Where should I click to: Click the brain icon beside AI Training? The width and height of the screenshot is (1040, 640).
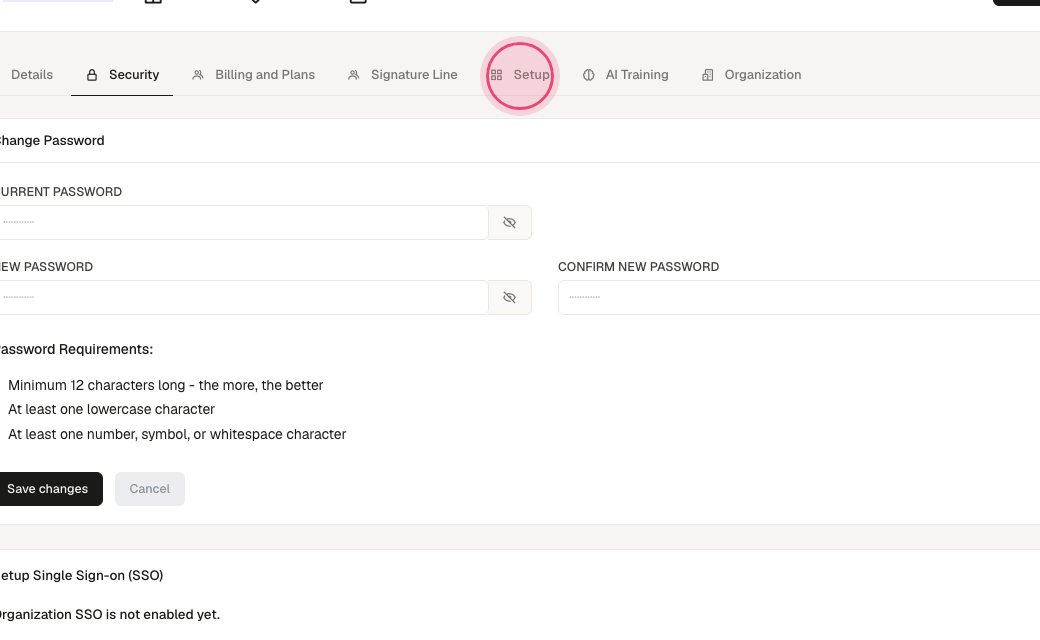[588, 75]
